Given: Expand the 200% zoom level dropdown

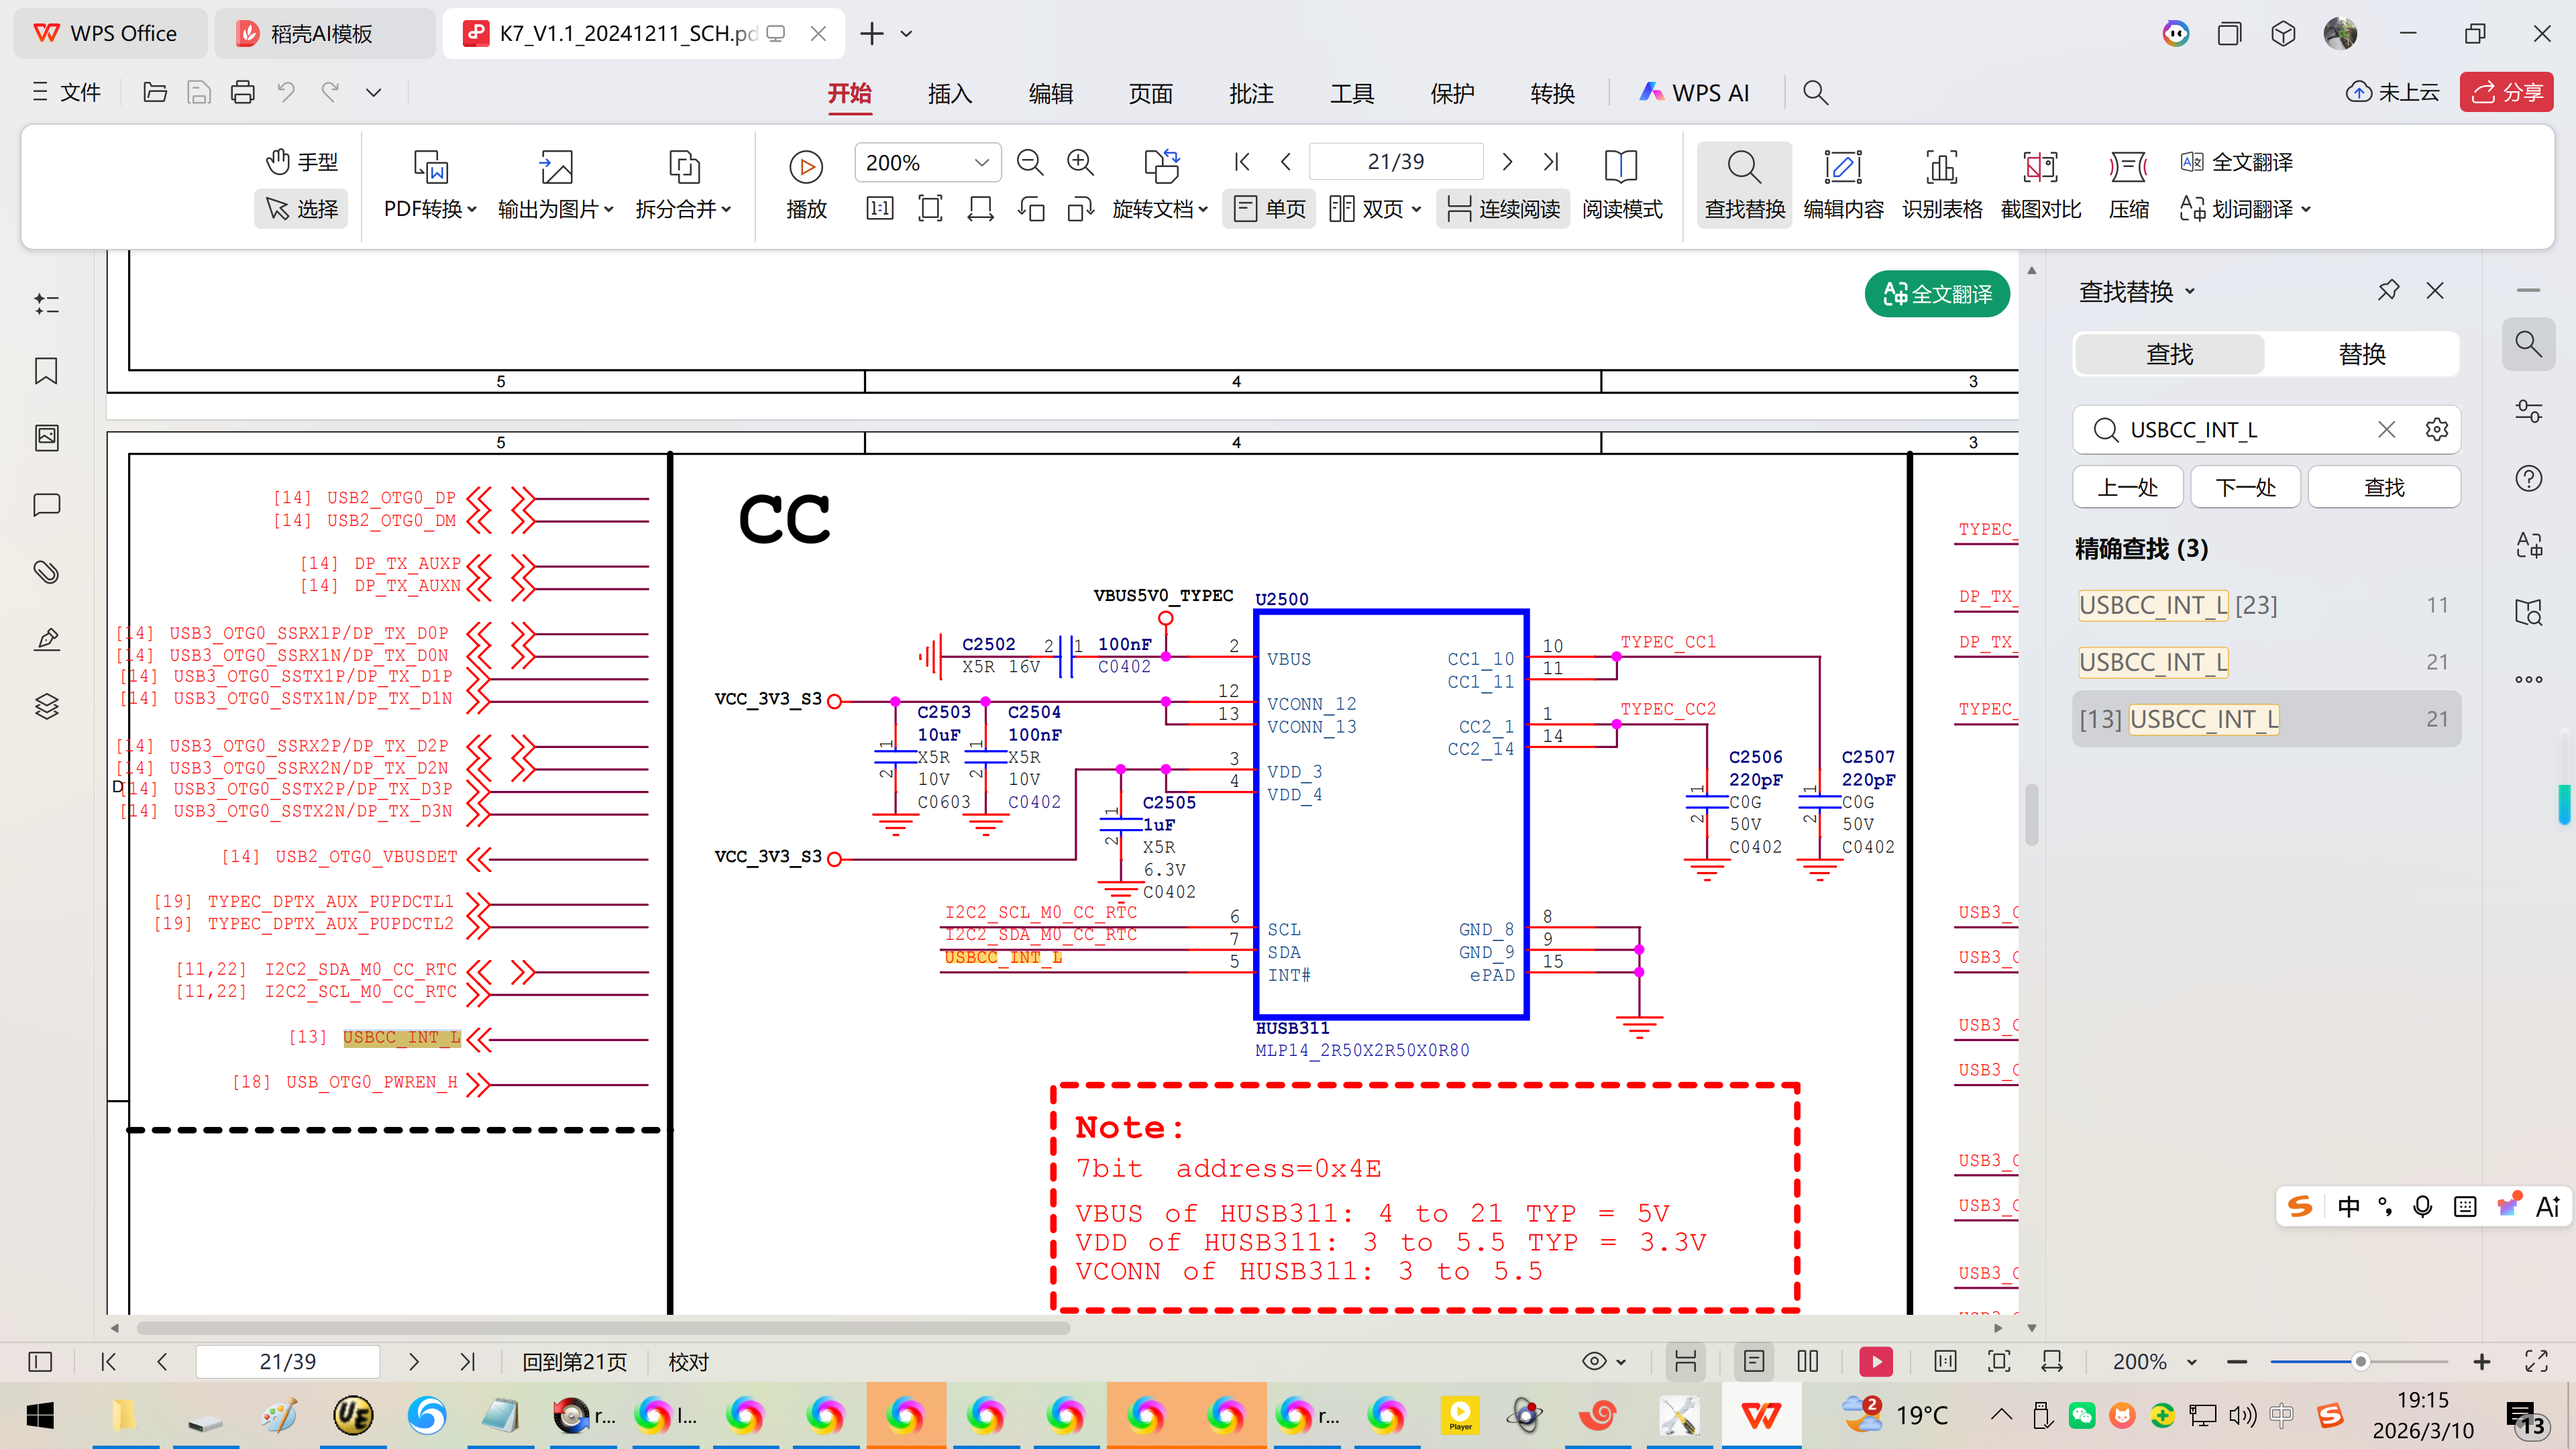Looking at the screenshot, I should pos(981,162).
